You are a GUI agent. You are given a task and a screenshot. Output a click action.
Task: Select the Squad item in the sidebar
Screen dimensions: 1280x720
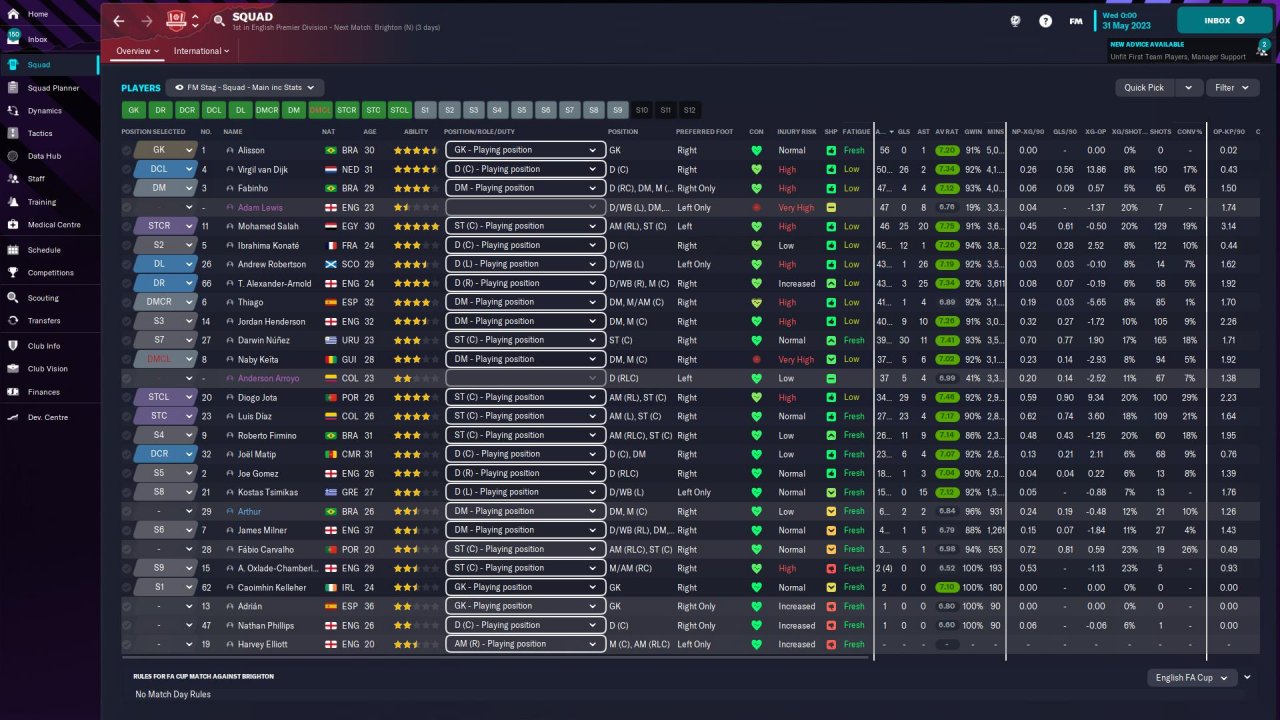click(x=50, y=65)
